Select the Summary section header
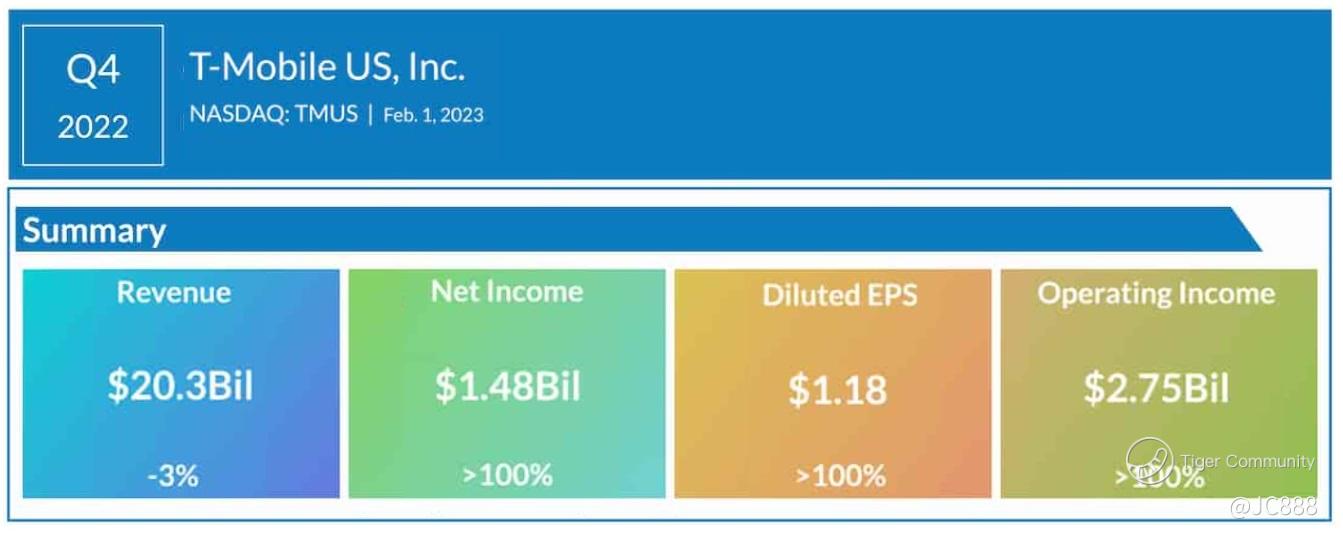This screenshot has width=1343, height=536. click(x=94, y=231)
